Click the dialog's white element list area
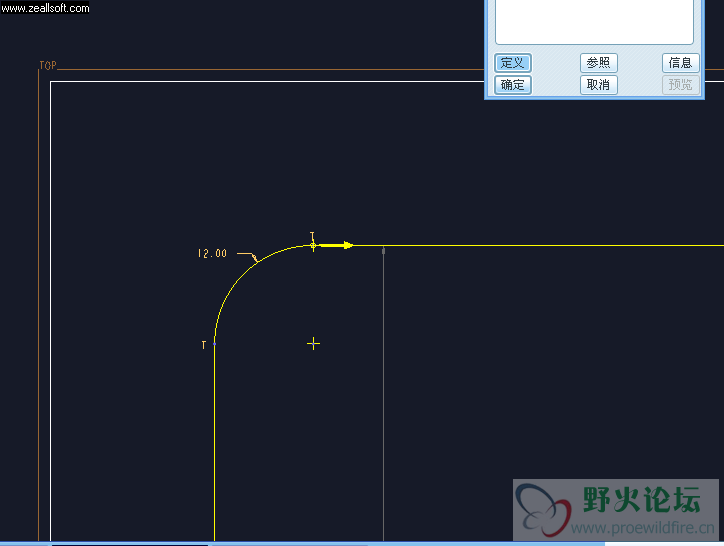 (594, 21)
